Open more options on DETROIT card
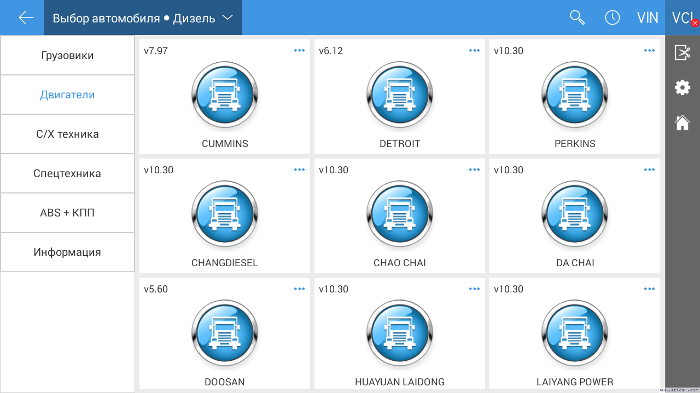 coord(474,50)
